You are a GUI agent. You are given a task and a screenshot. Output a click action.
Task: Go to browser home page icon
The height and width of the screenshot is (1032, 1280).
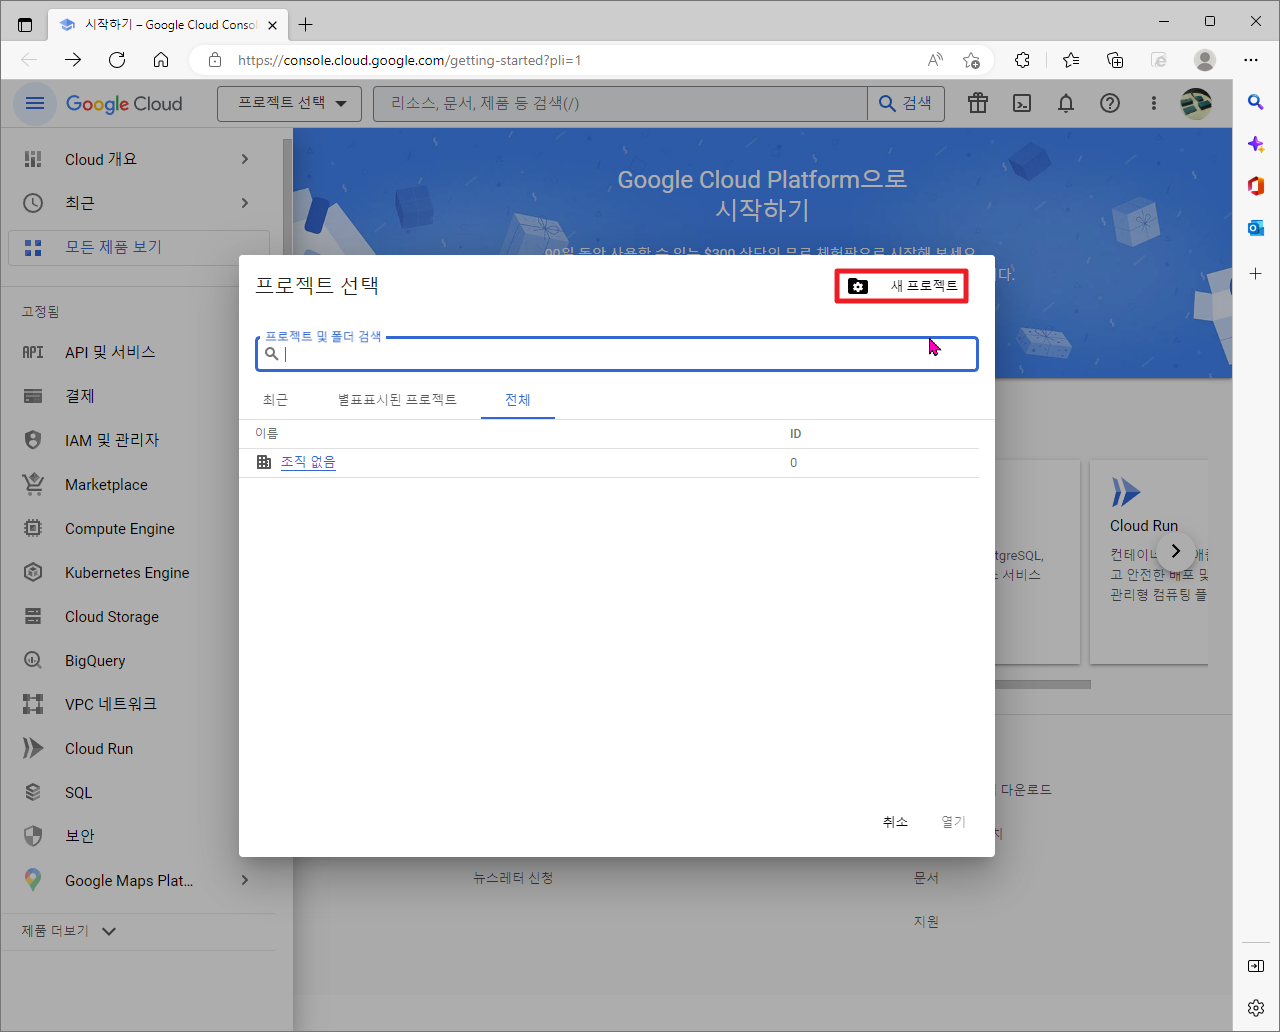161,60
